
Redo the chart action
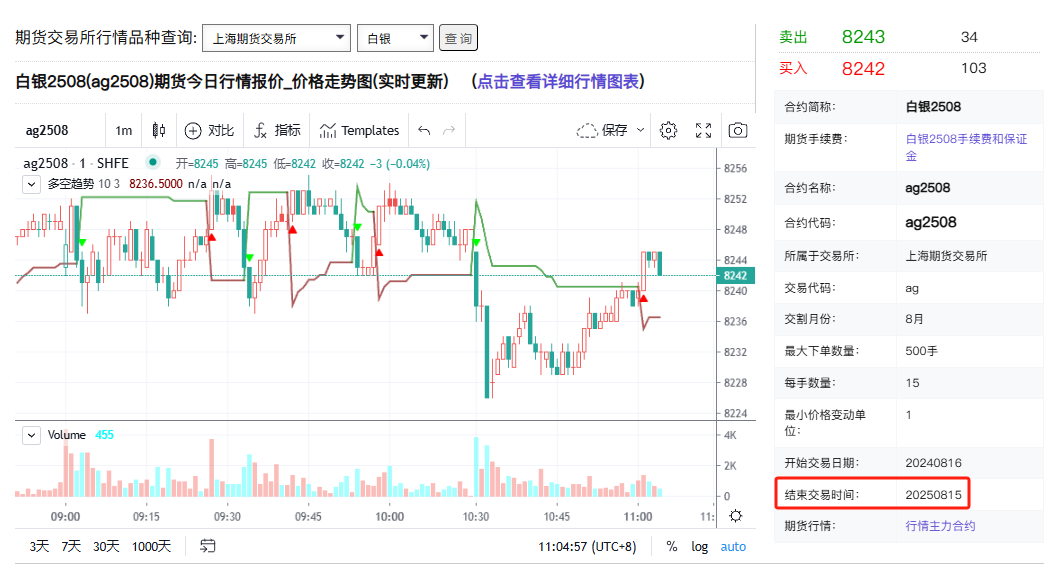click(449, 131)
